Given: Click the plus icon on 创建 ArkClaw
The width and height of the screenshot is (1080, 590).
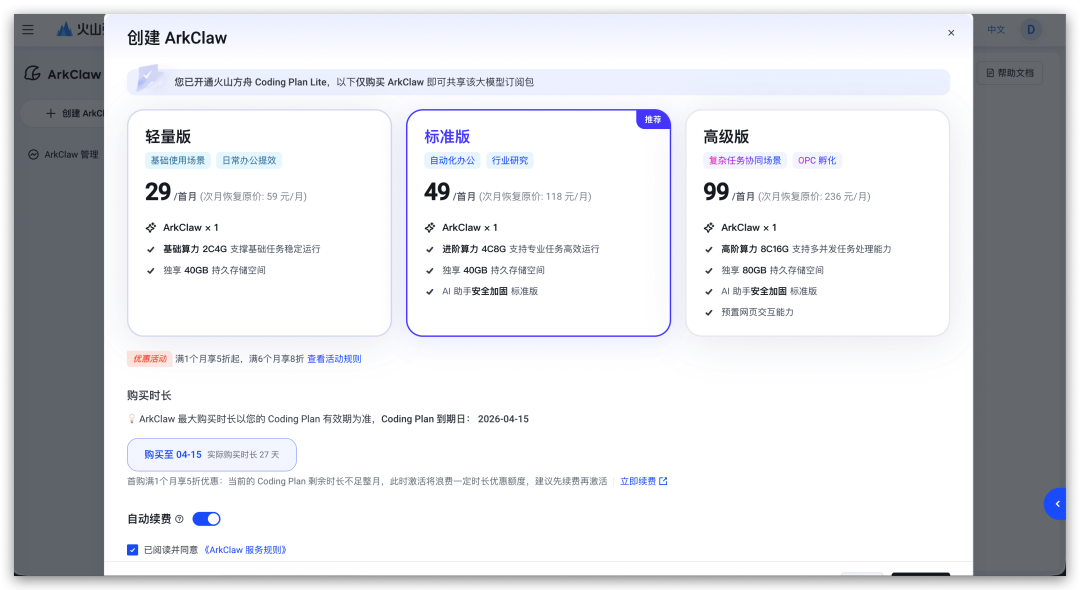Looking at the screenshot, I should pos(50,113).
